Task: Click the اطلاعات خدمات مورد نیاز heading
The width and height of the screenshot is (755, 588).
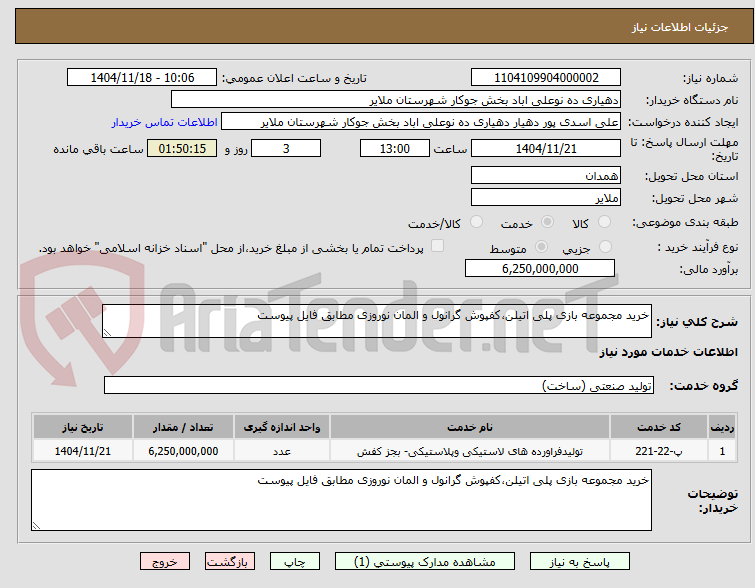Action: click(668, 353)
